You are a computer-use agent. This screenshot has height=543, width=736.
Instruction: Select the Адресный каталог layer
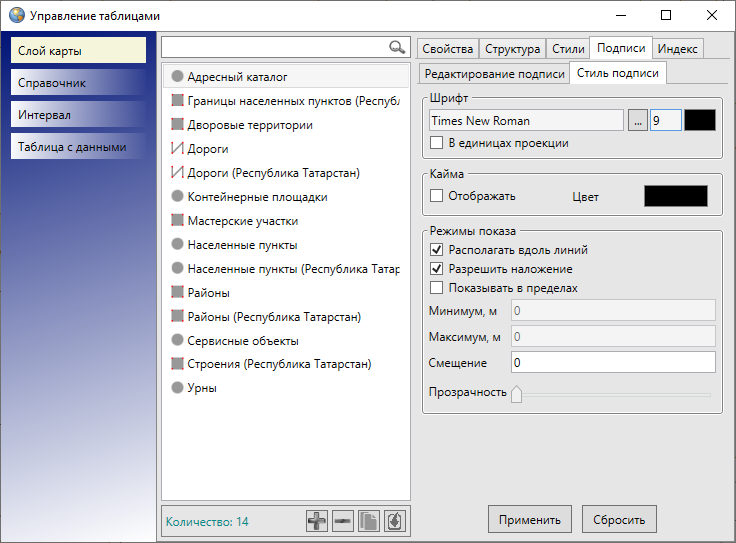pos(236,76)
